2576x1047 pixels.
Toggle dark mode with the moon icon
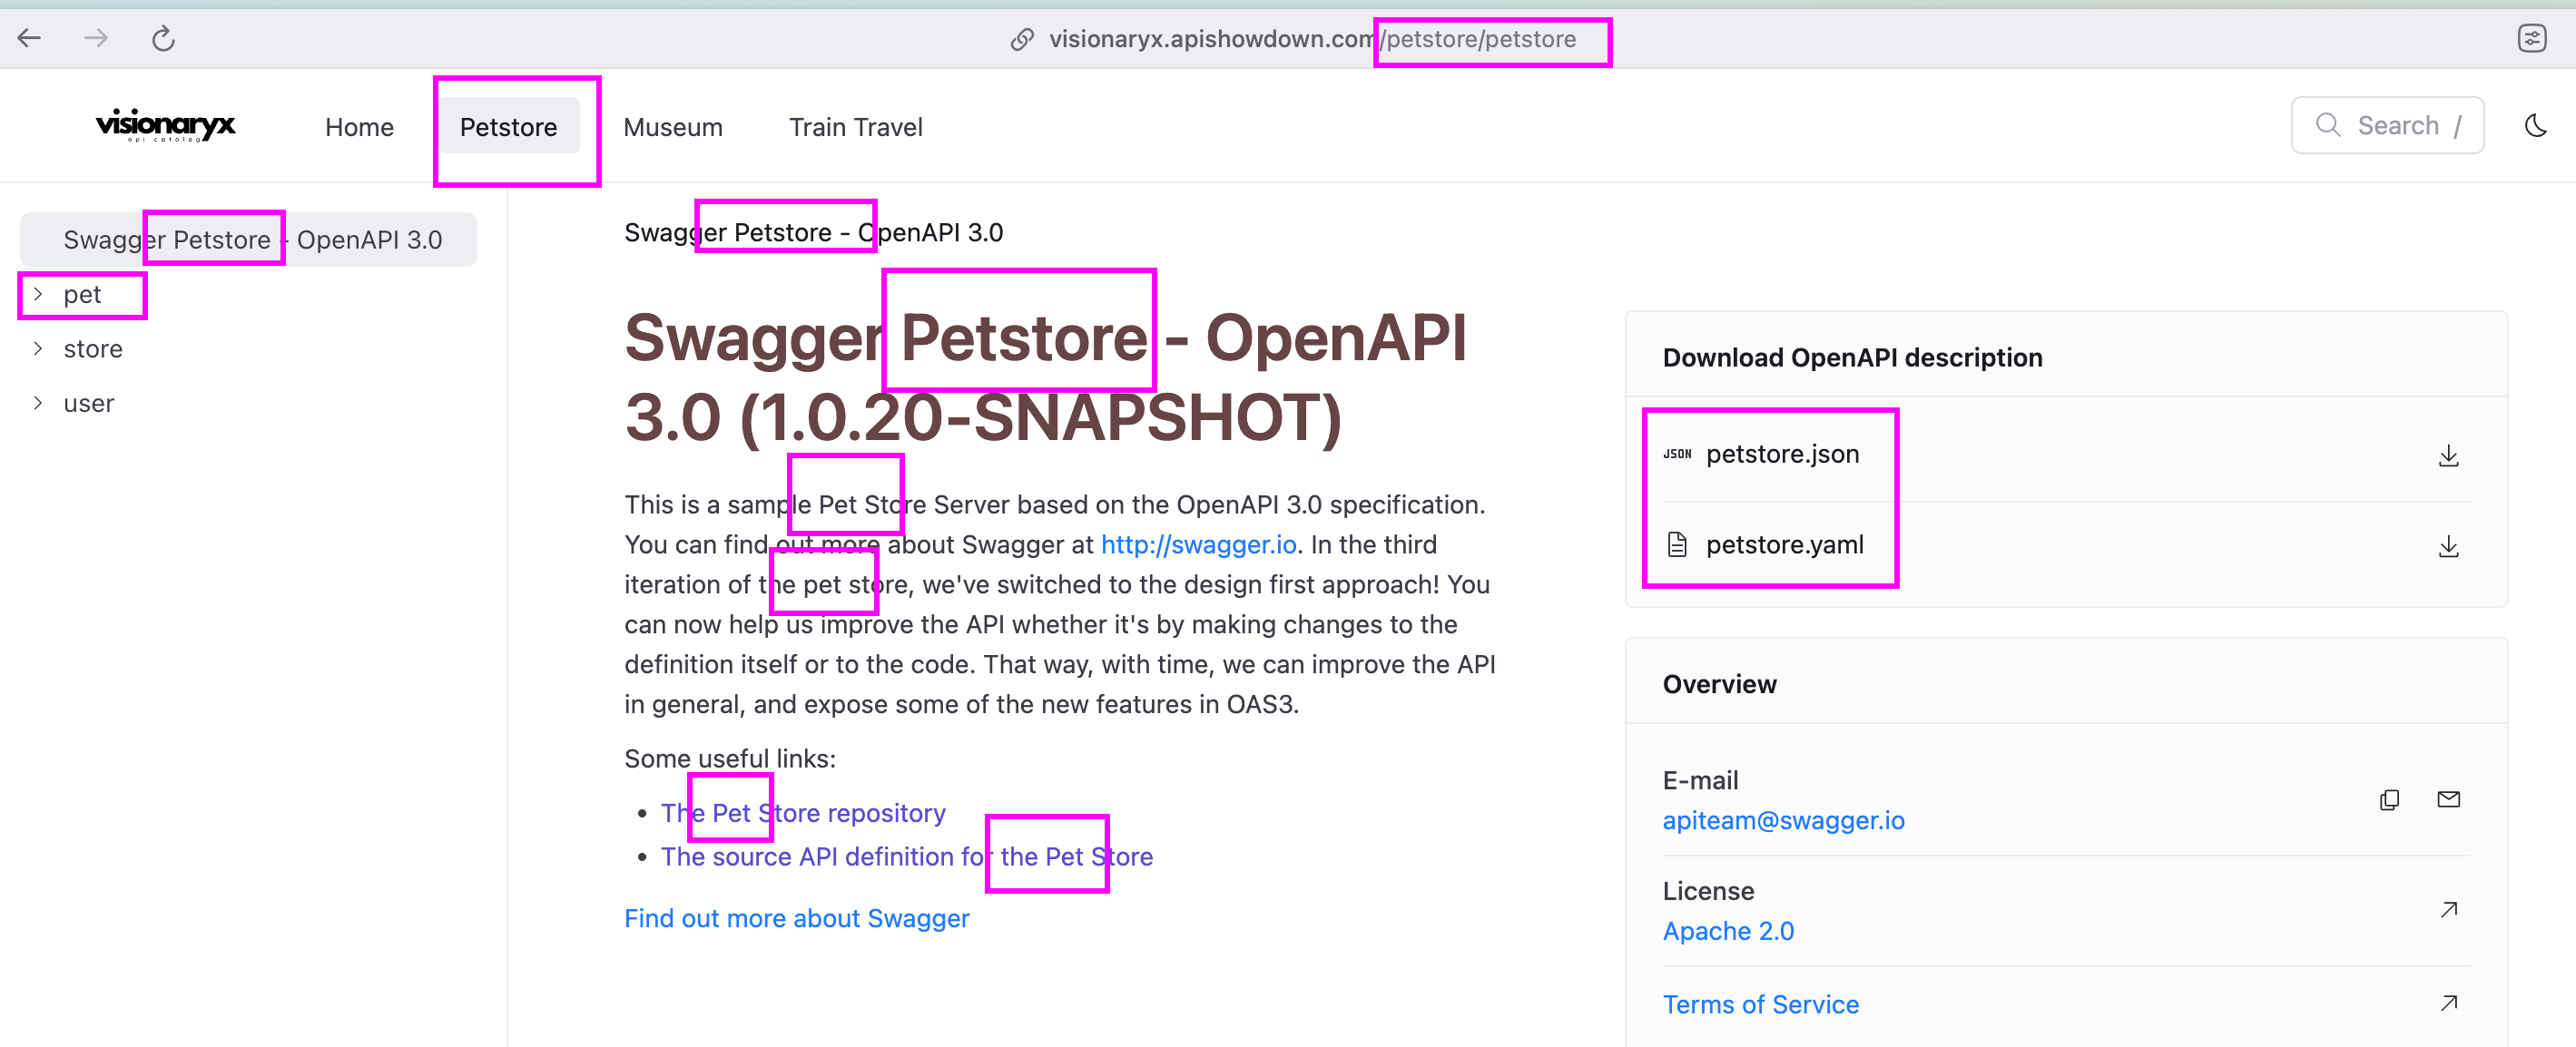pyautogui.click(x=2535, y=126)
